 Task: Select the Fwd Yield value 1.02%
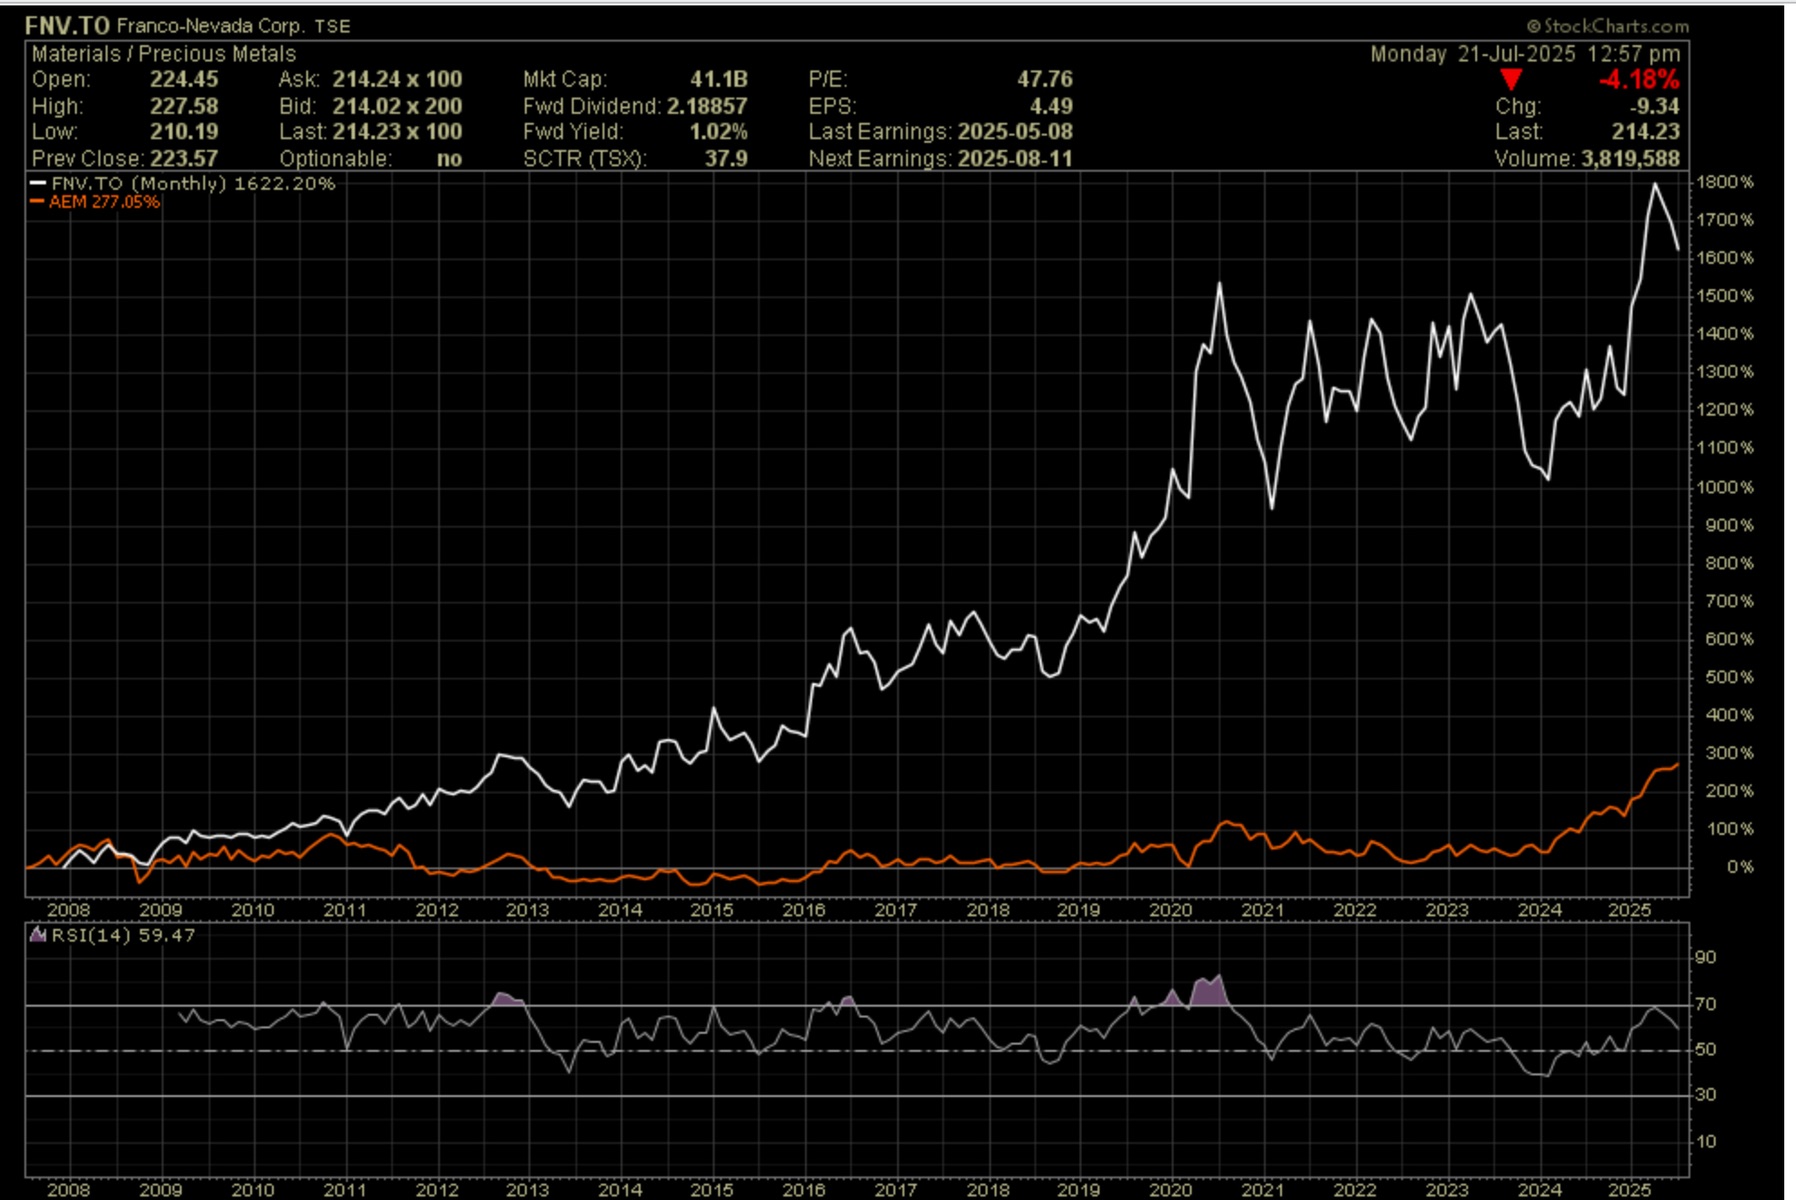click(x=718, y=132)
